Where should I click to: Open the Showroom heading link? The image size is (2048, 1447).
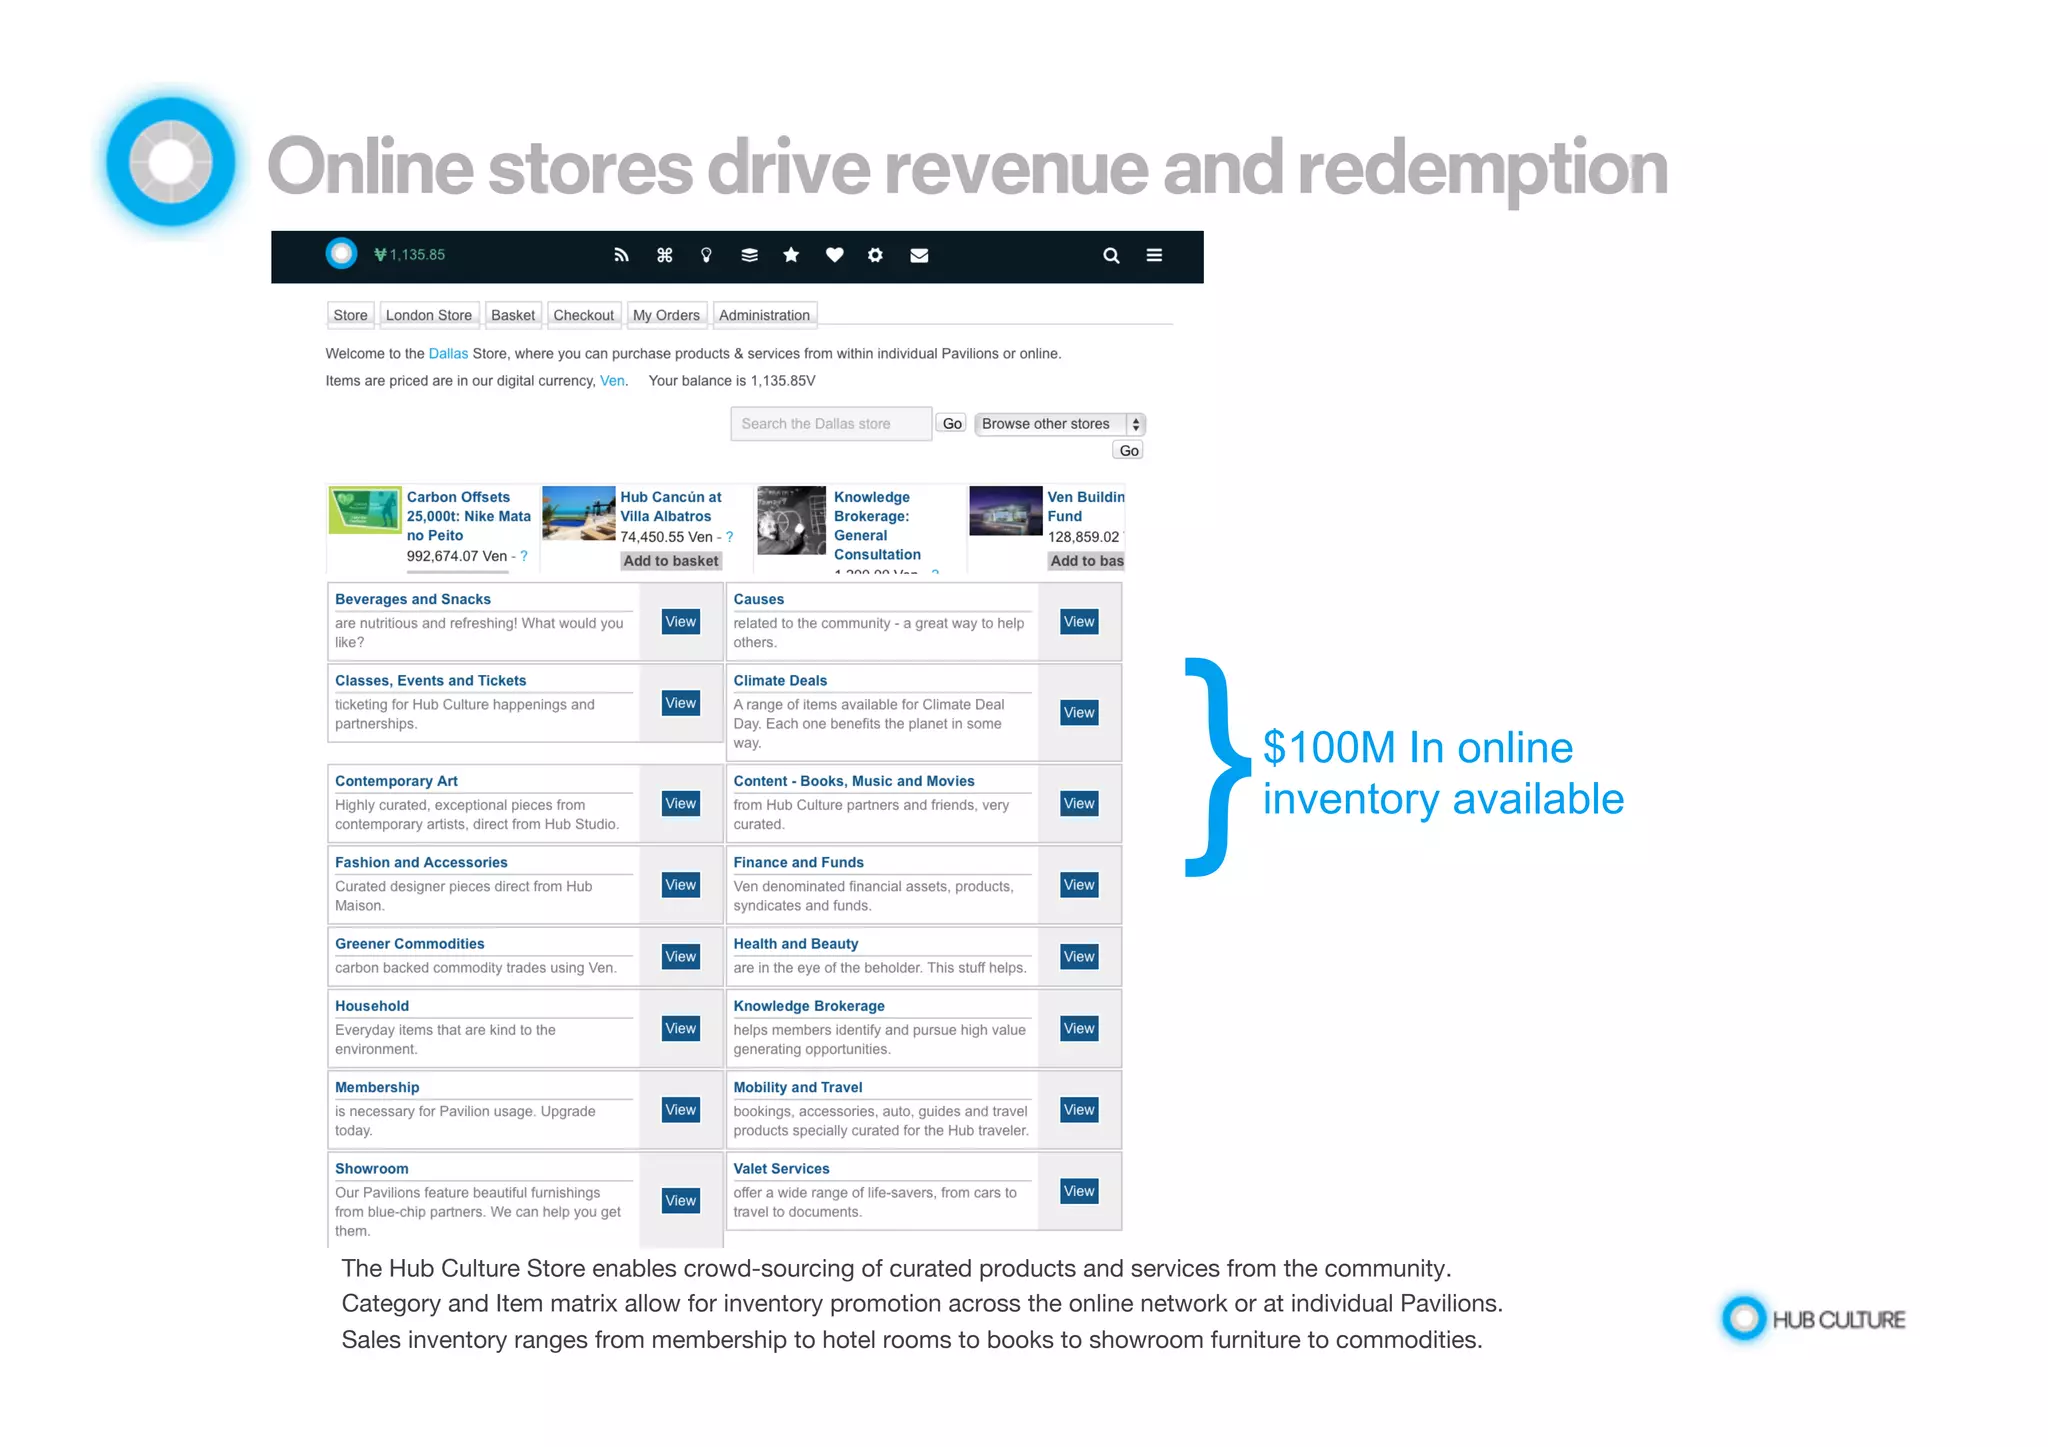pos(371,1168)
